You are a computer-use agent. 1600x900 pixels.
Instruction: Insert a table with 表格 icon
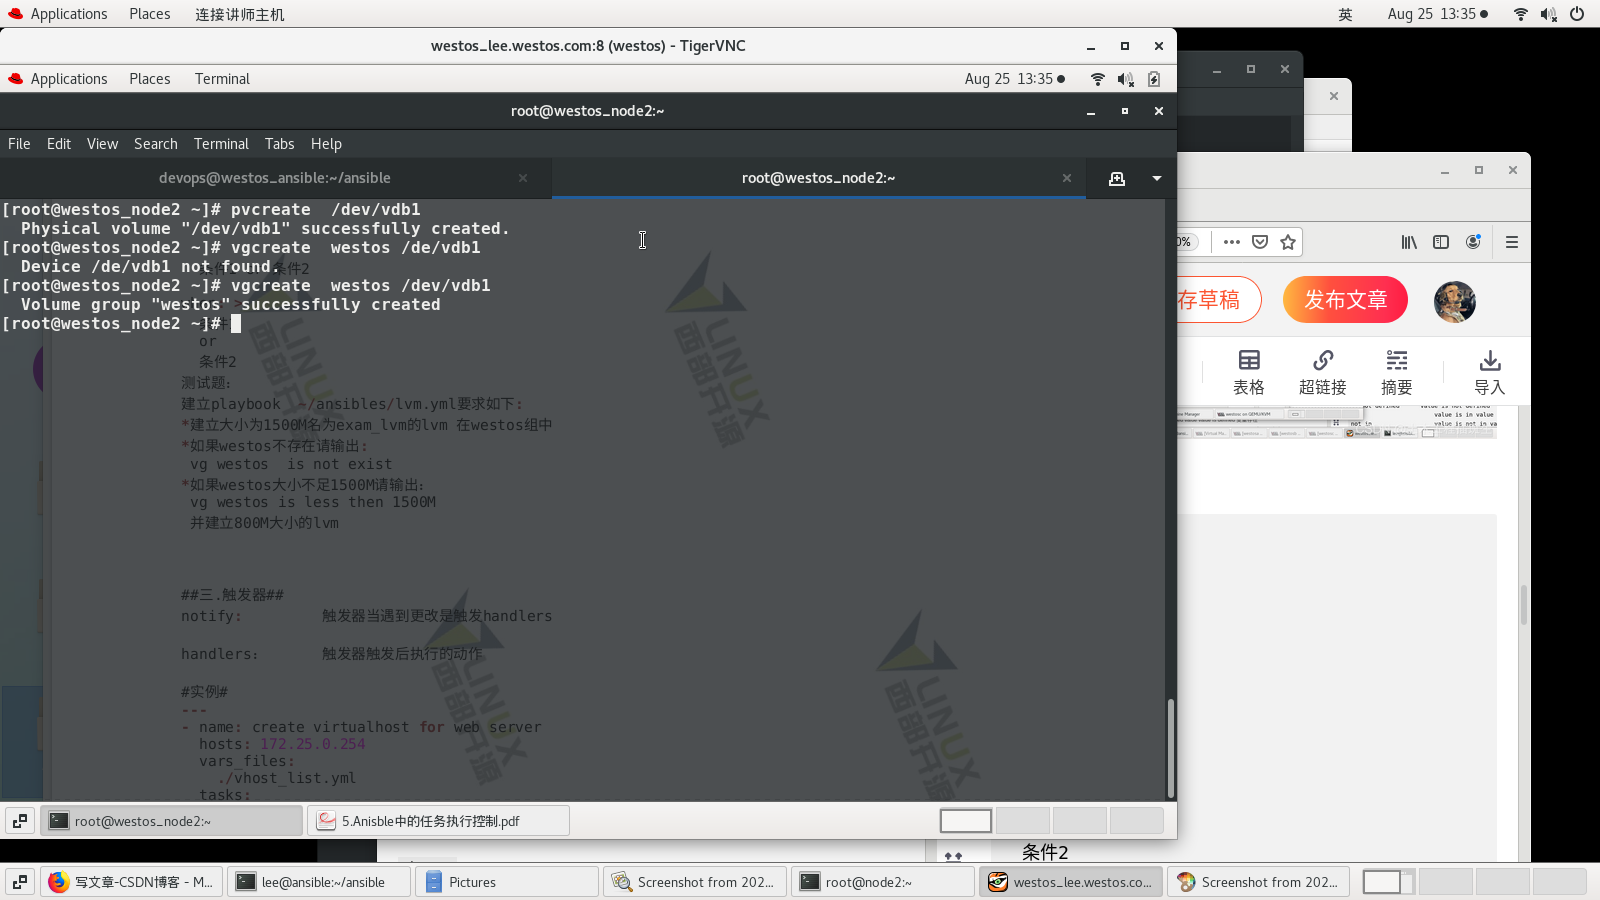click(1249, 372)
